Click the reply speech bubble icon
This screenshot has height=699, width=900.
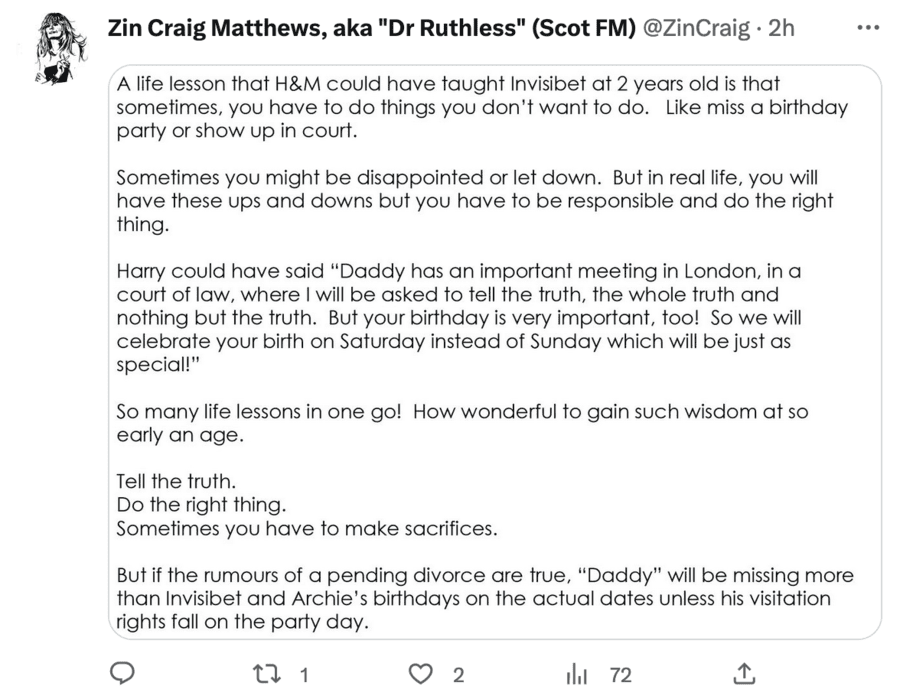[x=122, y=675]
